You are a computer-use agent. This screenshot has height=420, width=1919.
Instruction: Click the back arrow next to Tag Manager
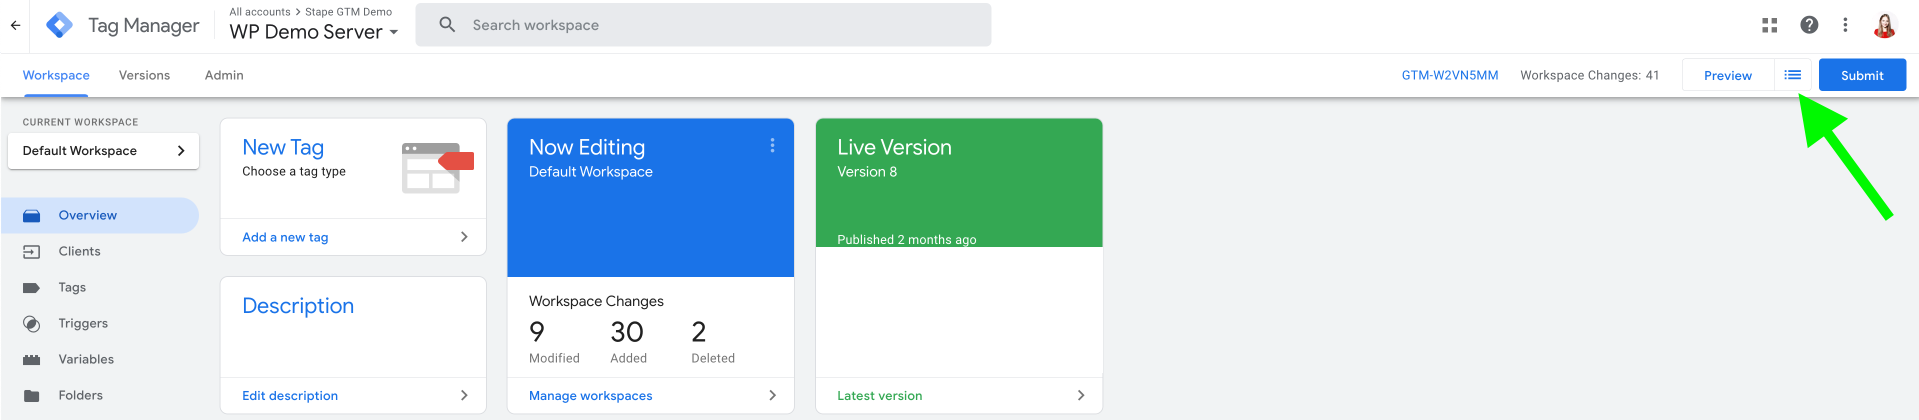15,26
